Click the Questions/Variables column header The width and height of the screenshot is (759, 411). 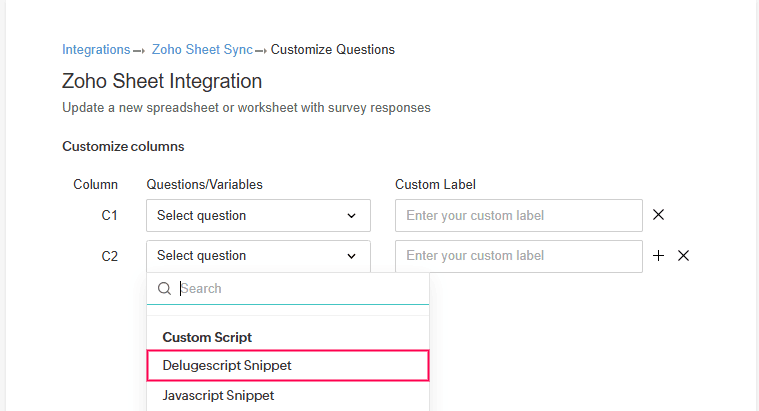tap(204, 184)
